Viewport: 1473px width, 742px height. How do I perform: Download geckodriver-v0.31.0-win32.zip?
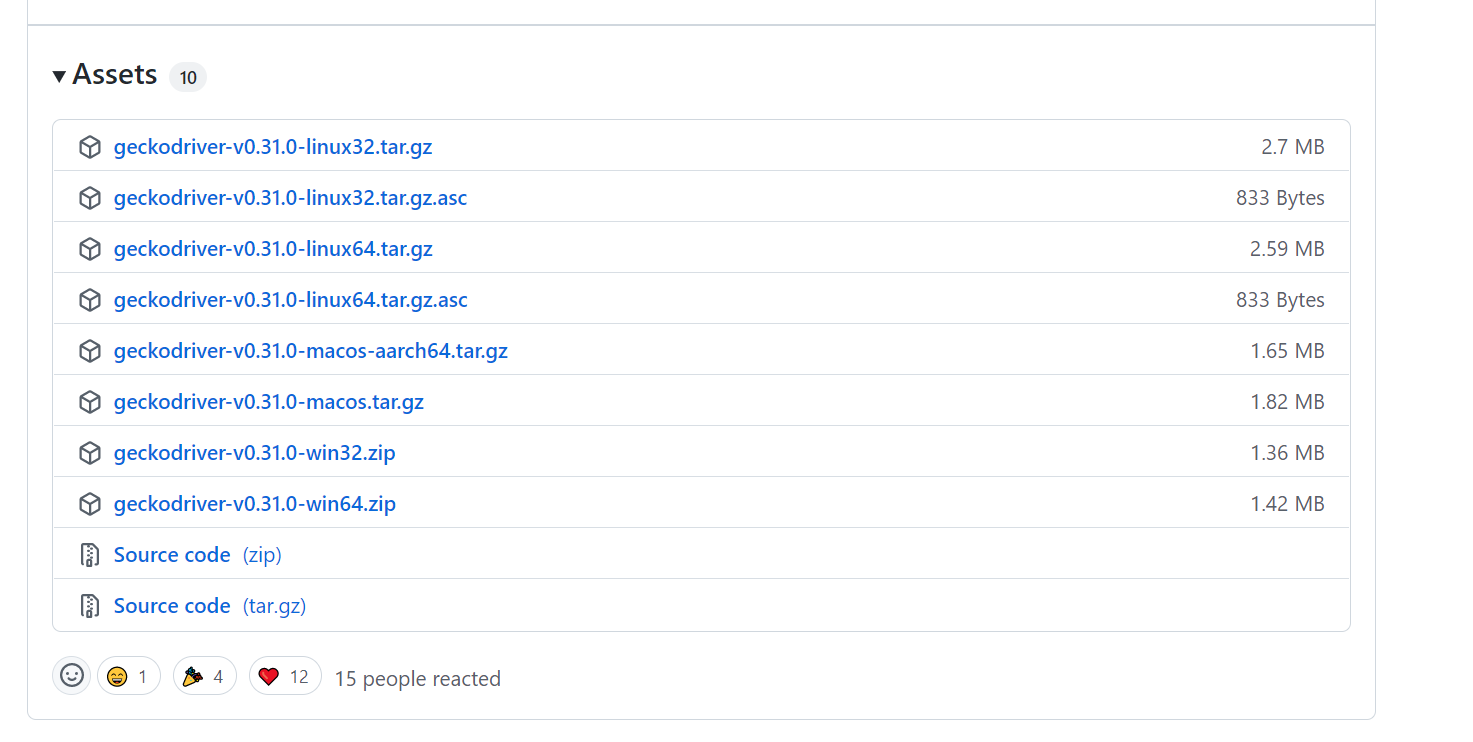tap(254, 453)
